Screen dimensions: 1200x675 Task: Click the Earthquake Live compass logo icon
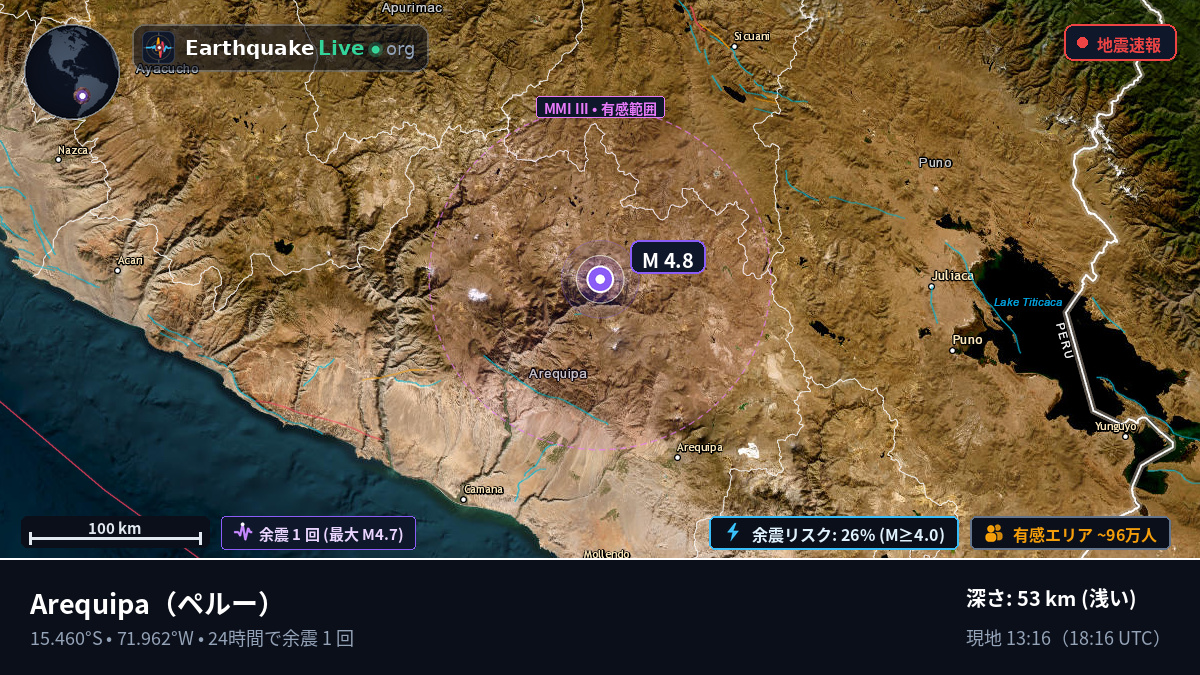tap(159, 48)
